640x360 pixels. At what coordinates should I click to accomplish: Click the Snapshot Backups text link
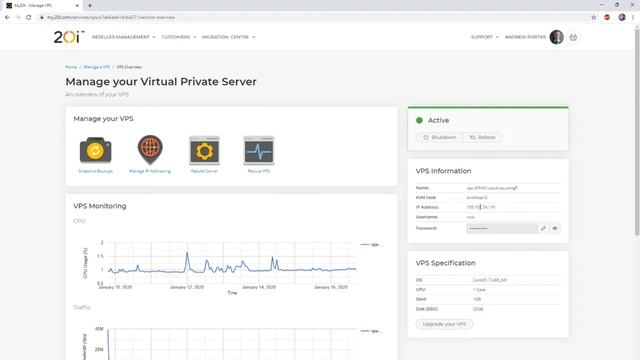[96, 171]
